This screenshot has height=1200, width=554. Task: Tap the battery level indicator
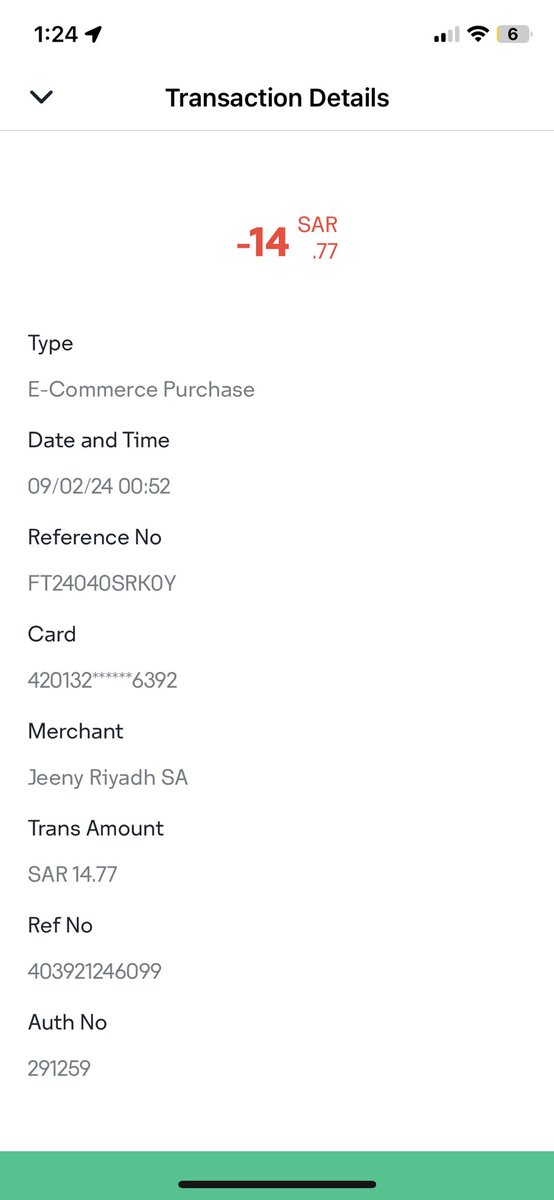(x=513, y=34)
